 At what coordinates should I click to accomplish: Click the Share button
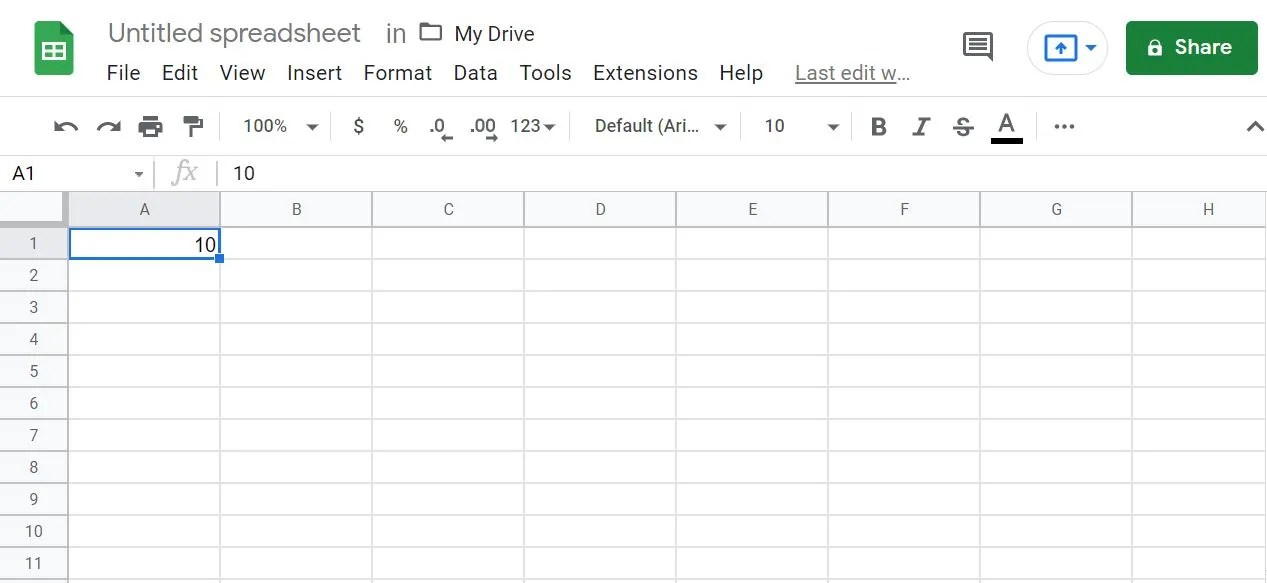[1191, 46]
